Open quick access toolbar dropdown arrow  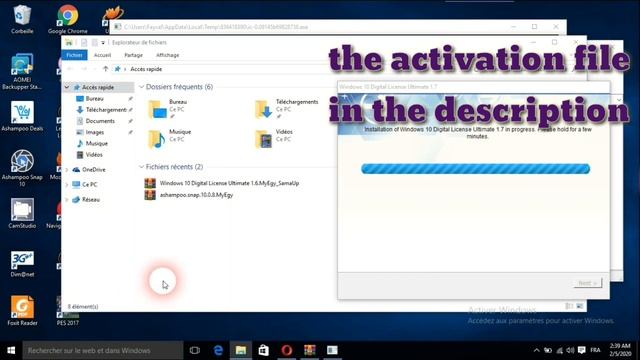[103, 42]
